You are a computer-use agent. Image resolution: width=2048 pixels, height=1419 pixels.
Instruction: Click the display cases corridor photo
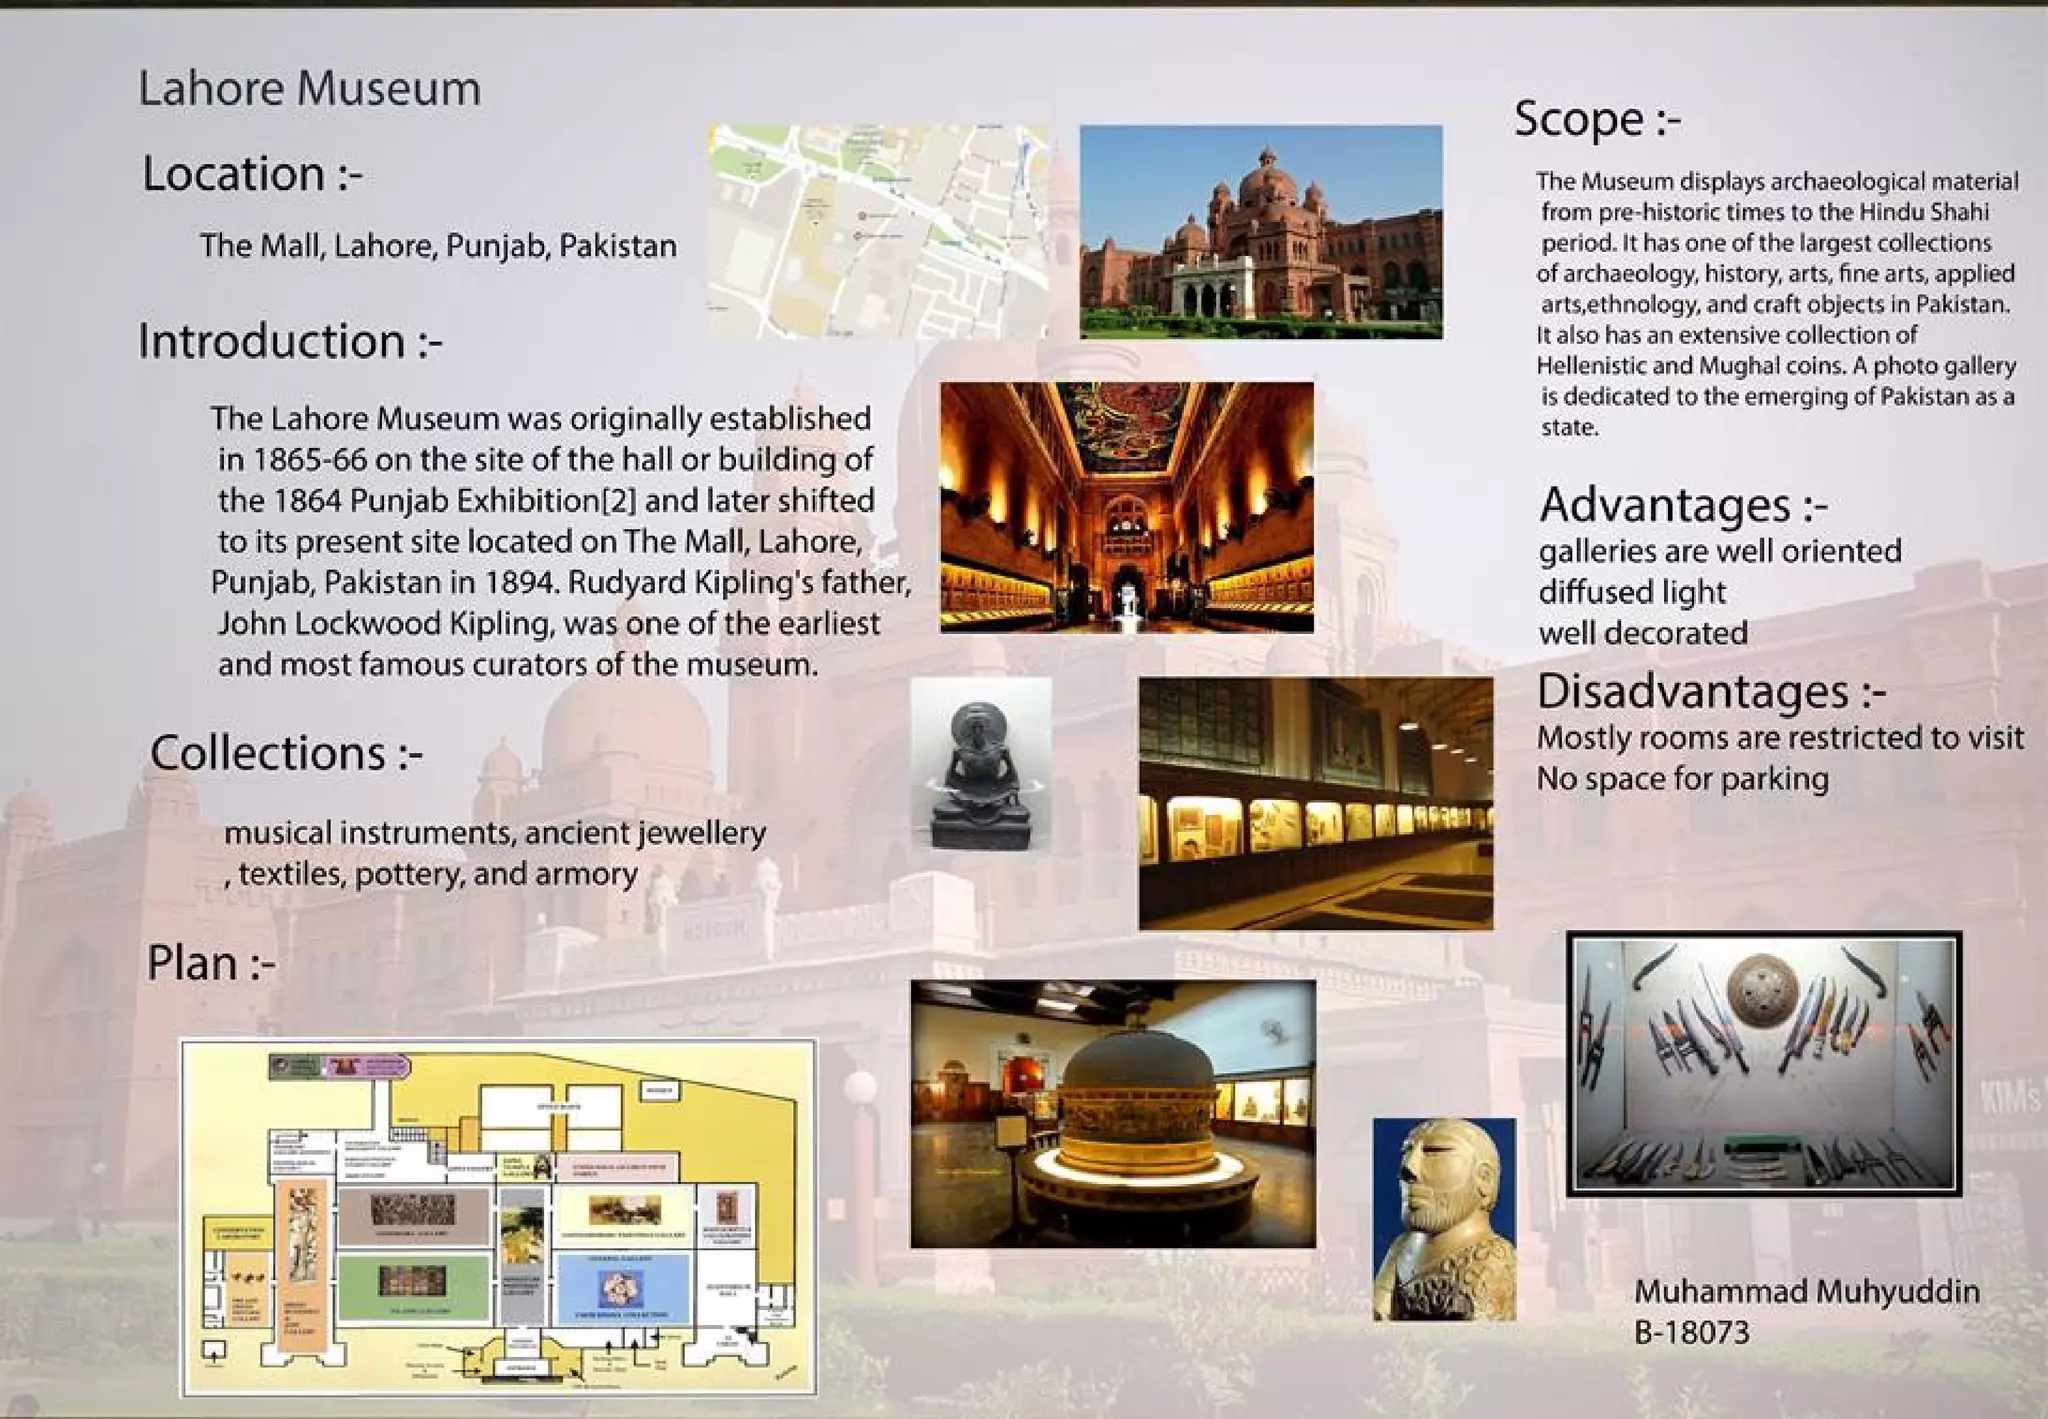(1315, 803)
